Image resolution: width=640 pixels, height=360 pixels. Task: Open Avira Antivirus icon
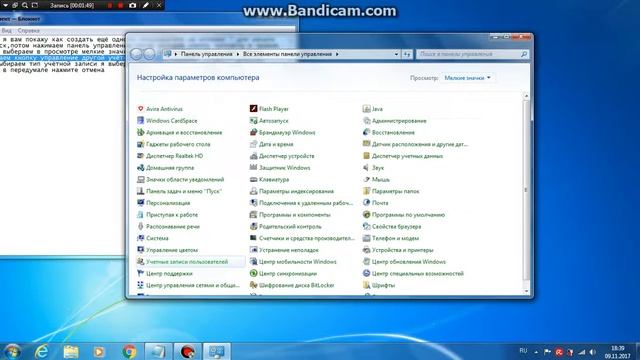[x=140, y=109]
